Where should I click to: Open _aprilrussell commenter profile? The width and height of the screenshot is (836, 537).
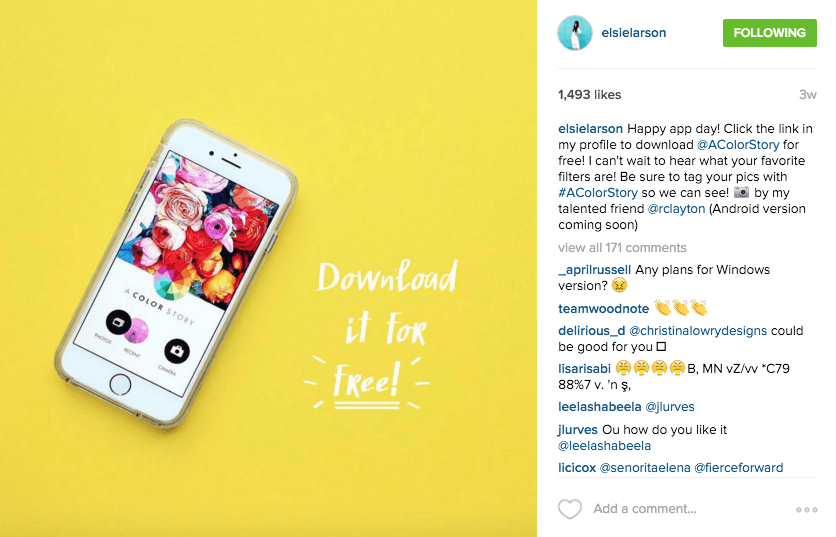594,270
